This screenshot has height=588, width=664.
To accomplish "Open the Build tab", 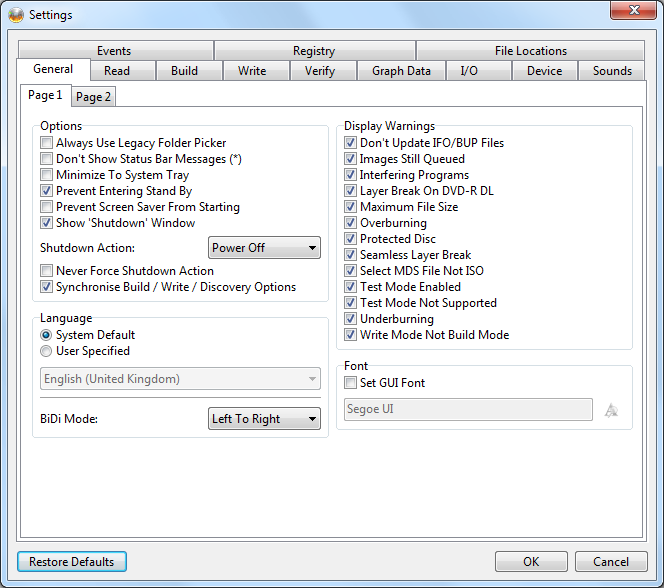I will point(189,71).
